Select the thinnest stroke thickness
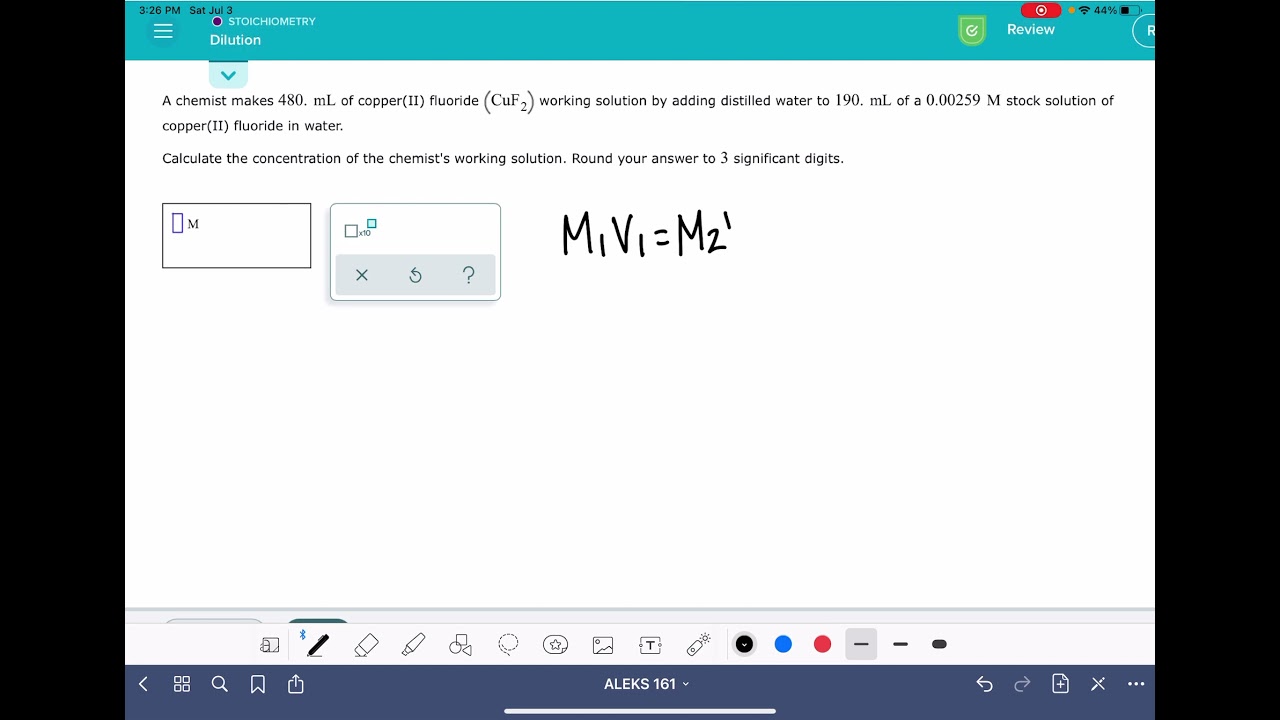The image size is (1280, 720). click(861, 644)
